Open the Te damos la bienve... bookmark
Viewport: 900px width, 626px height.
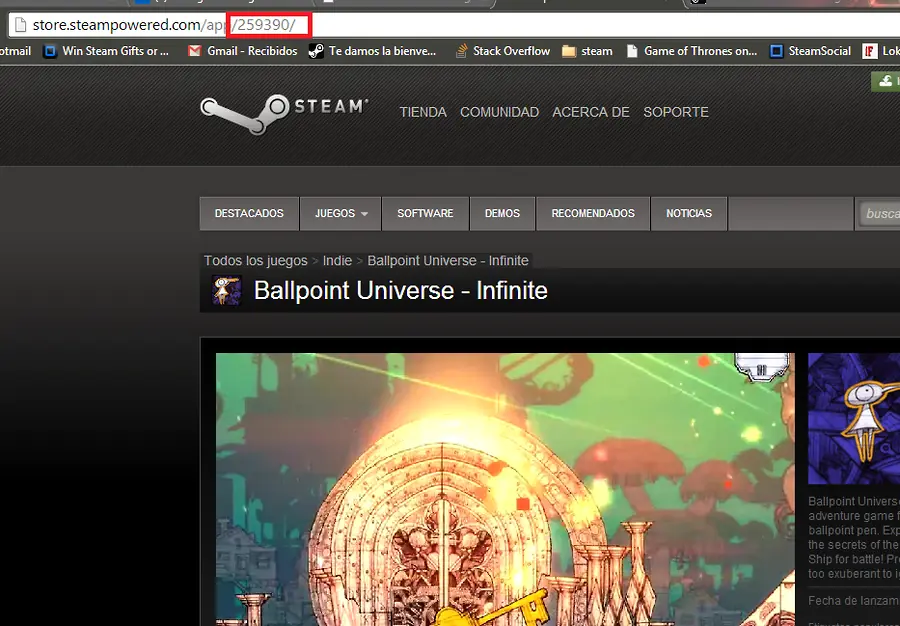click(x=373, y=51)
